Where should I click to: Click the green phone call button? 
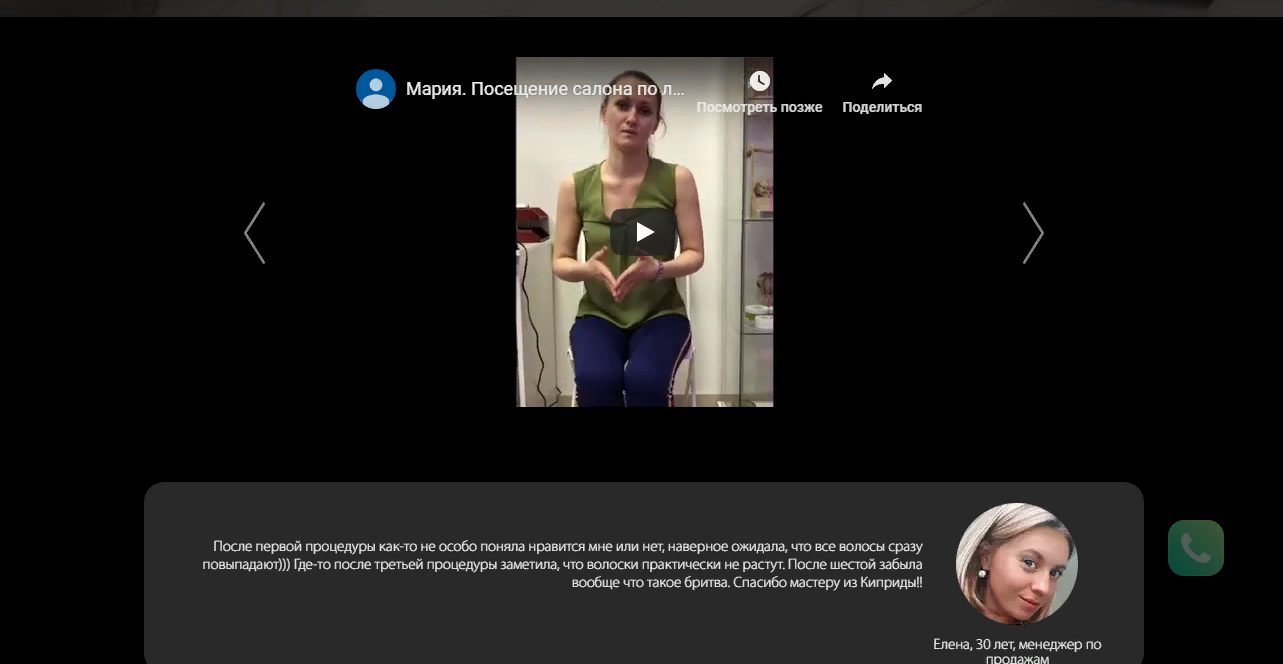(1196, 548)
